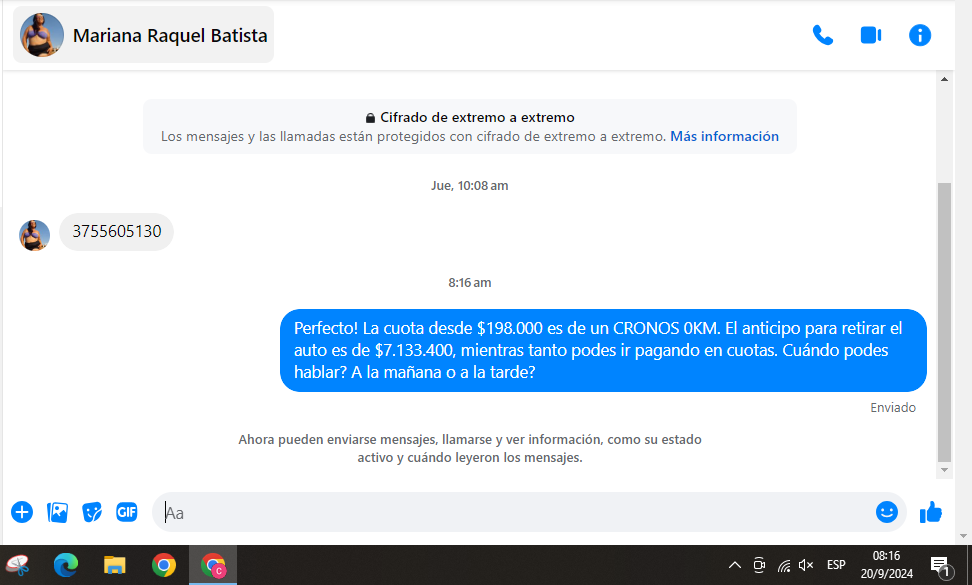The height and width of the screenshot is (585, 972).
Task: Open the GIF picker
Action: 126,512
